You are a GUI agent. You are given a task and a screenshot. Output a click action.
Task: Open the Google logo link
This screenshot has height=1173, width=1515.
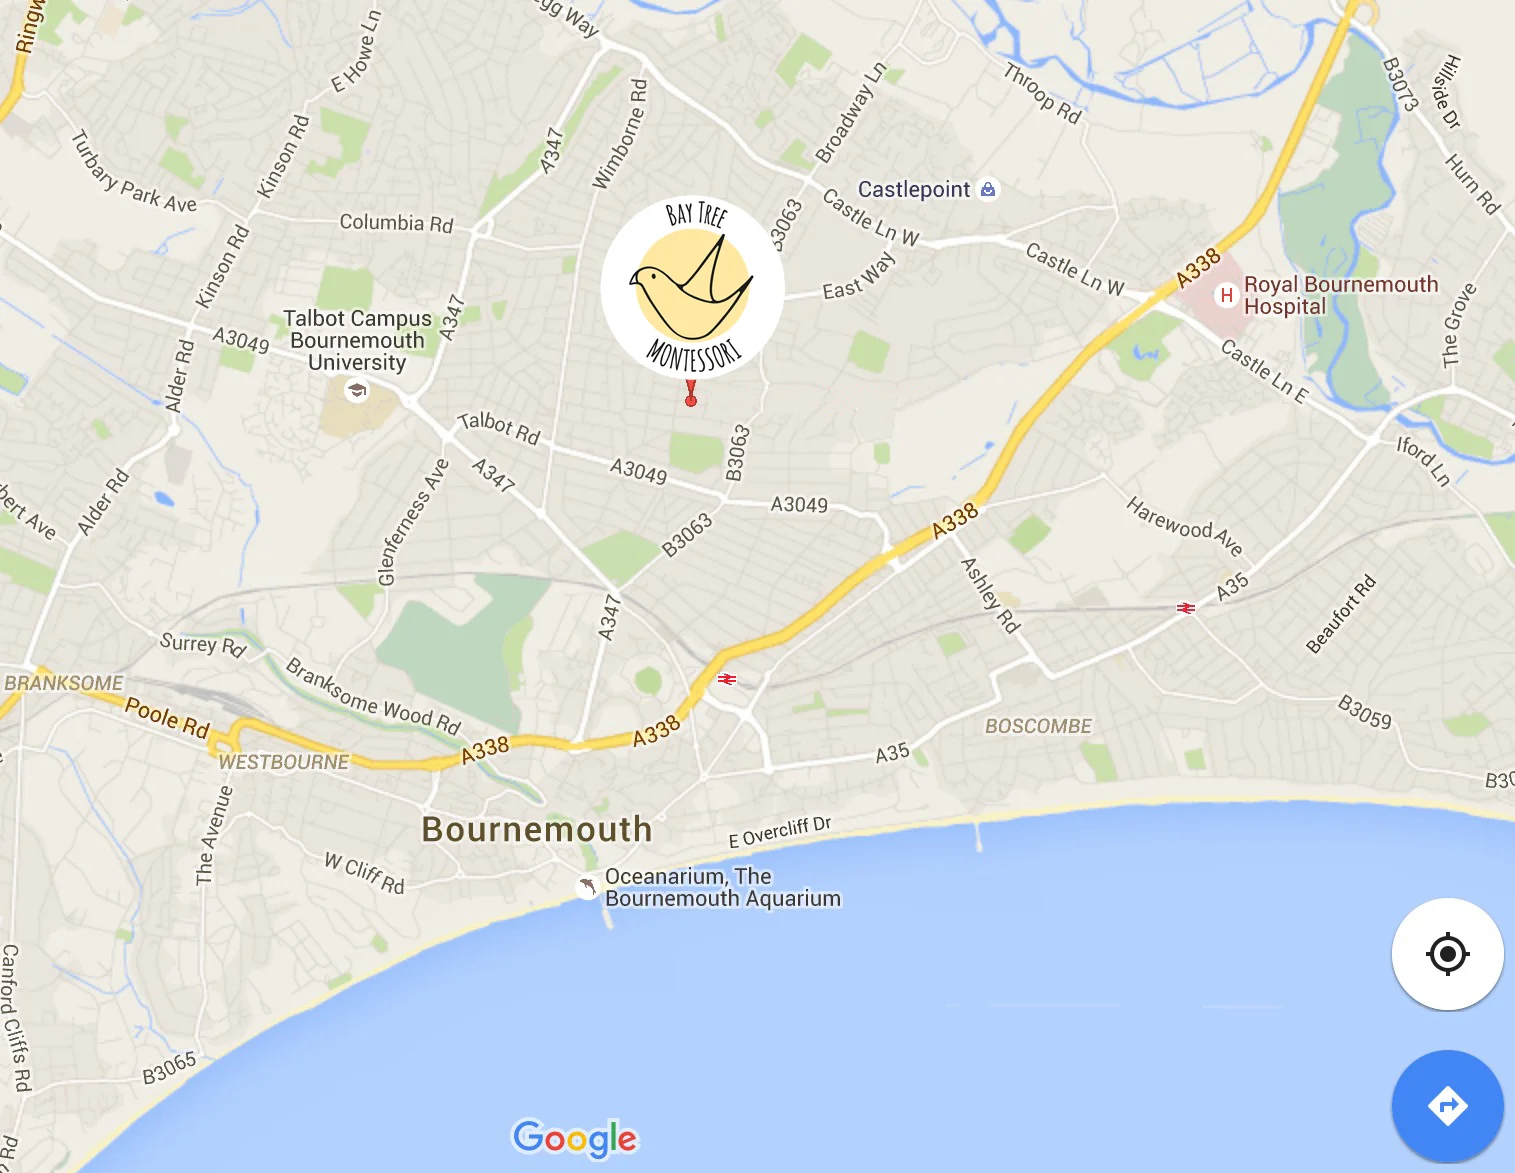(575, 1138)
